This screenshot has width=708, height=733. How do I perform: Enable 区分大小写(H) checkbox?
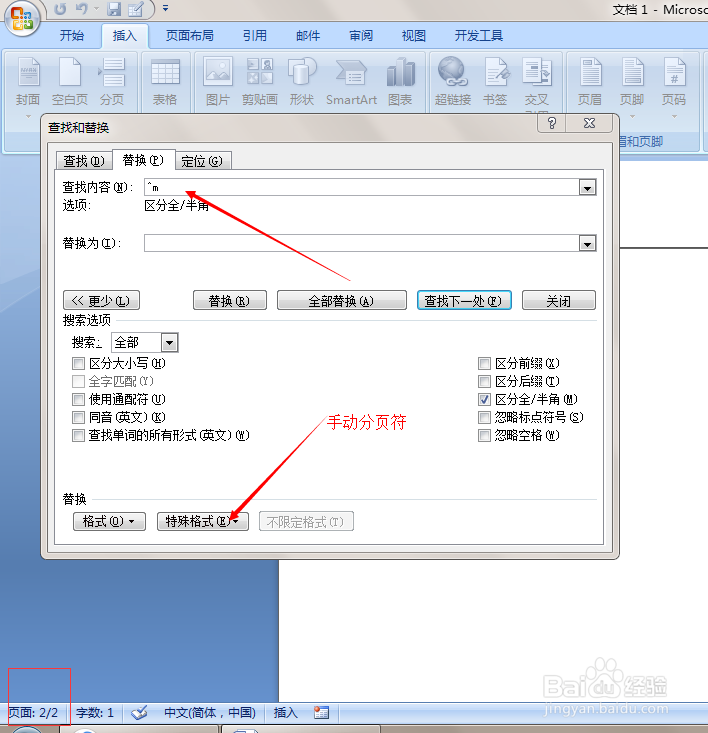click(79, 363)
